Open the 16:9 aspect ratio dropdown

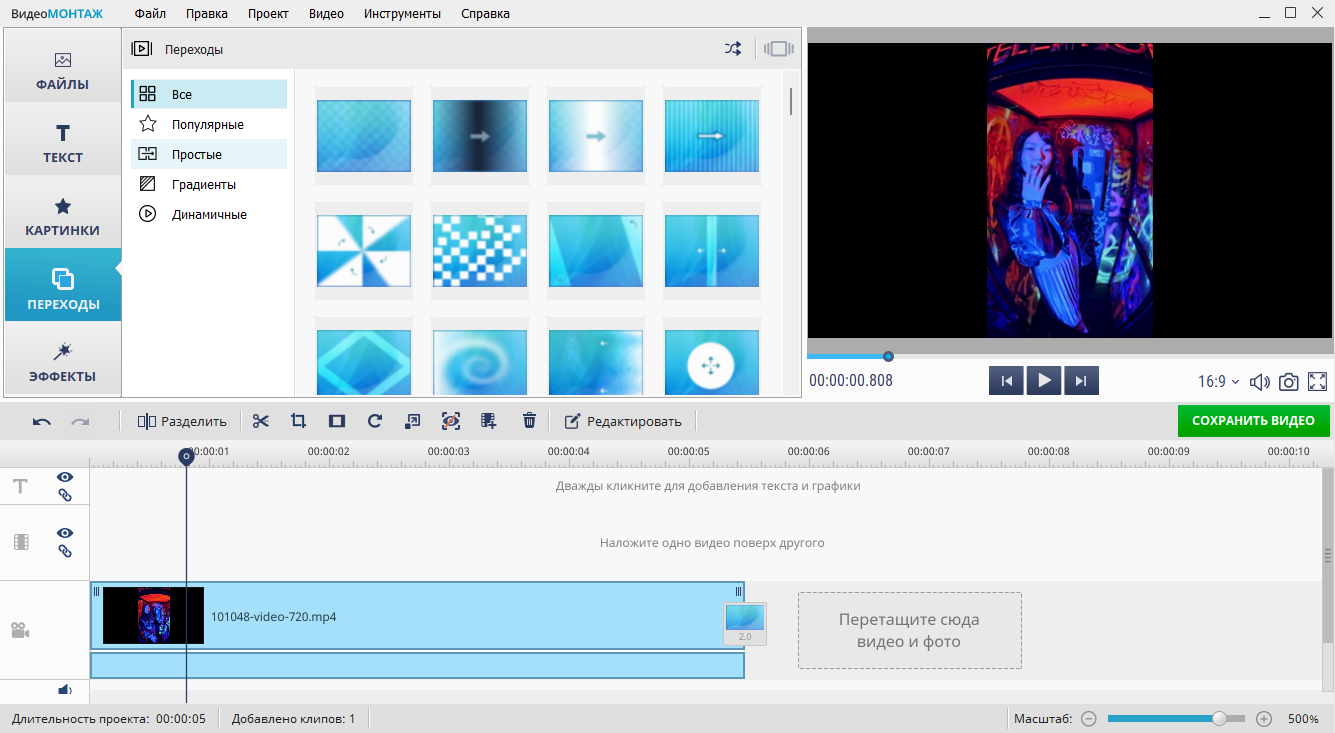pyautogui.click(x=1219, y=381)
